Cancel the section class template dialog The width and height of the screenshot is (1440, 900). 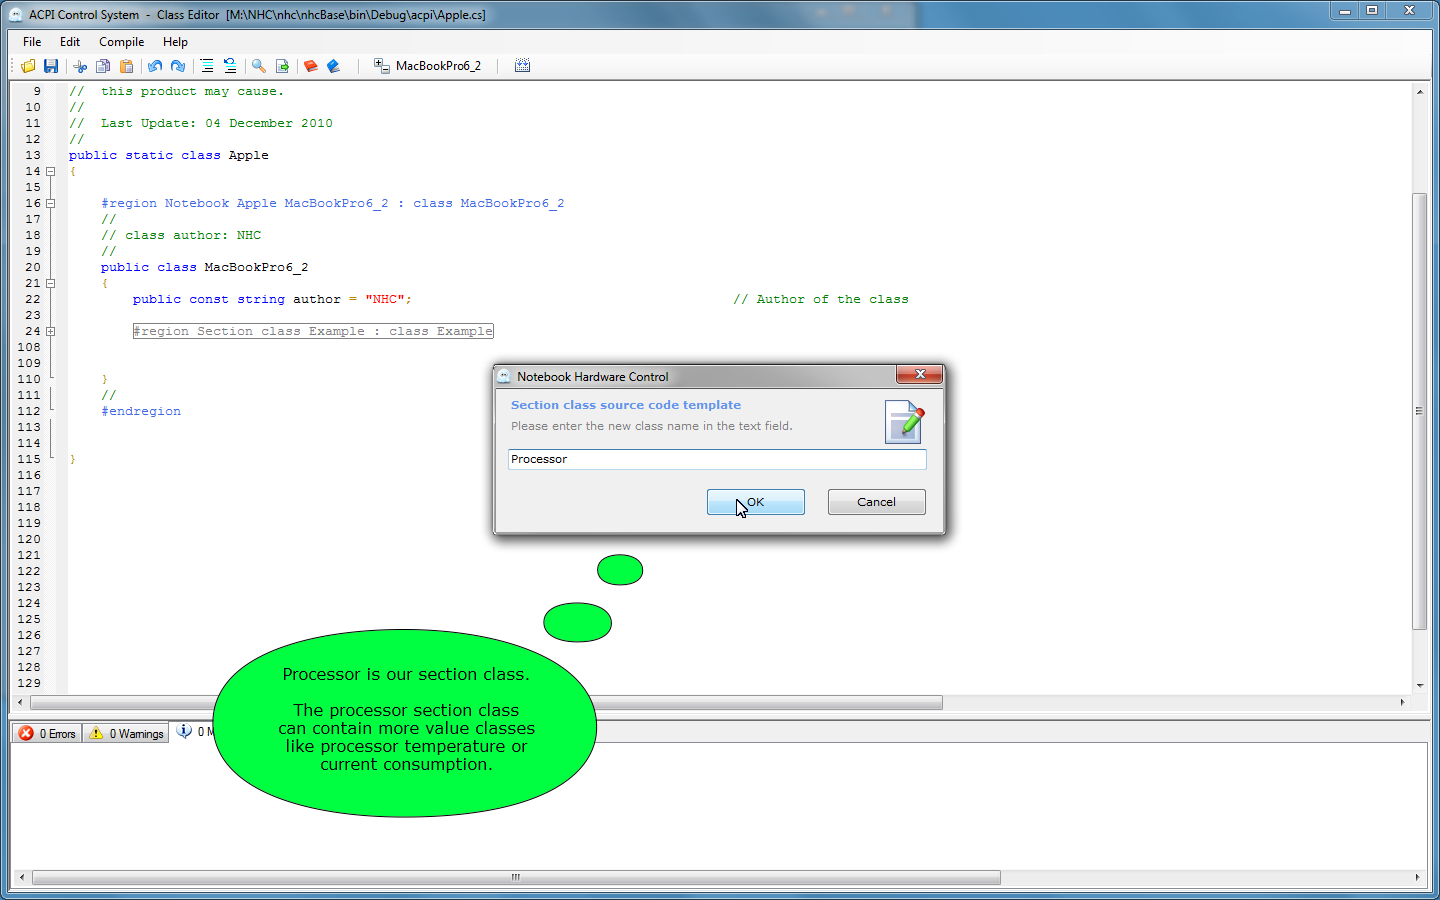[876, 502]
